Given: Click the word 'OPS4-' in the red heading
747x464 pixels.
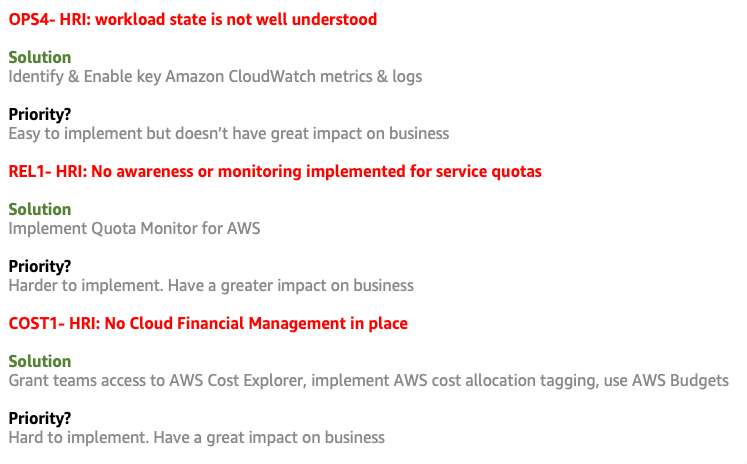Looking at the screenshot, I should tap(32, 20).
